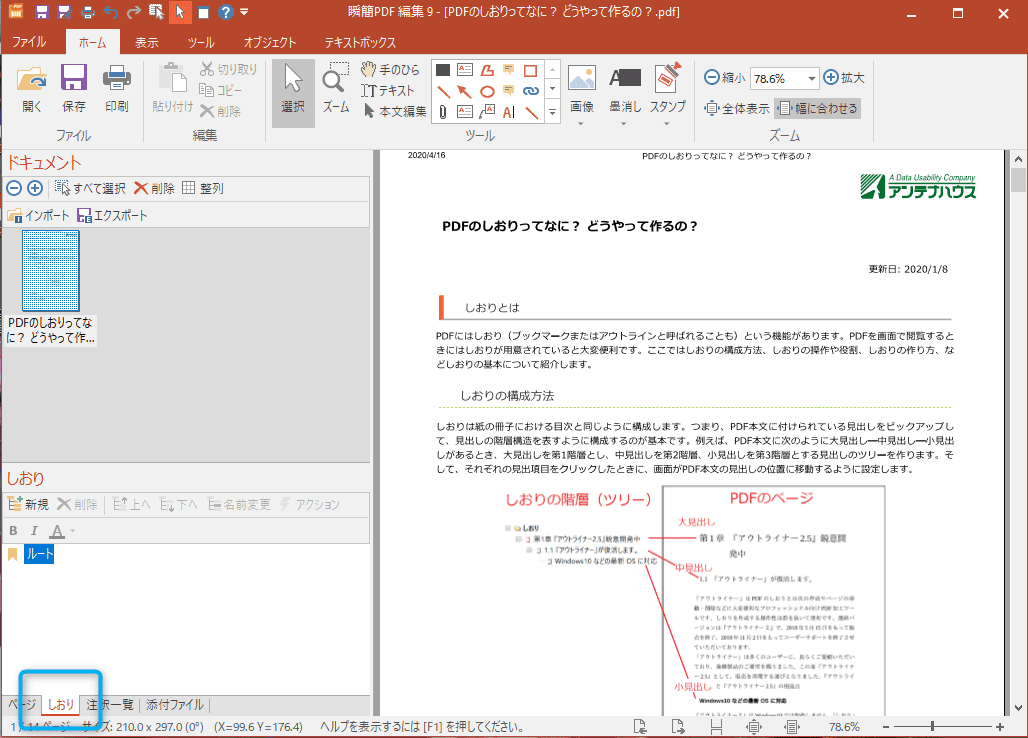
Task: Switch to the 注釈一覧 panel tab
Action: coord(108,705)
